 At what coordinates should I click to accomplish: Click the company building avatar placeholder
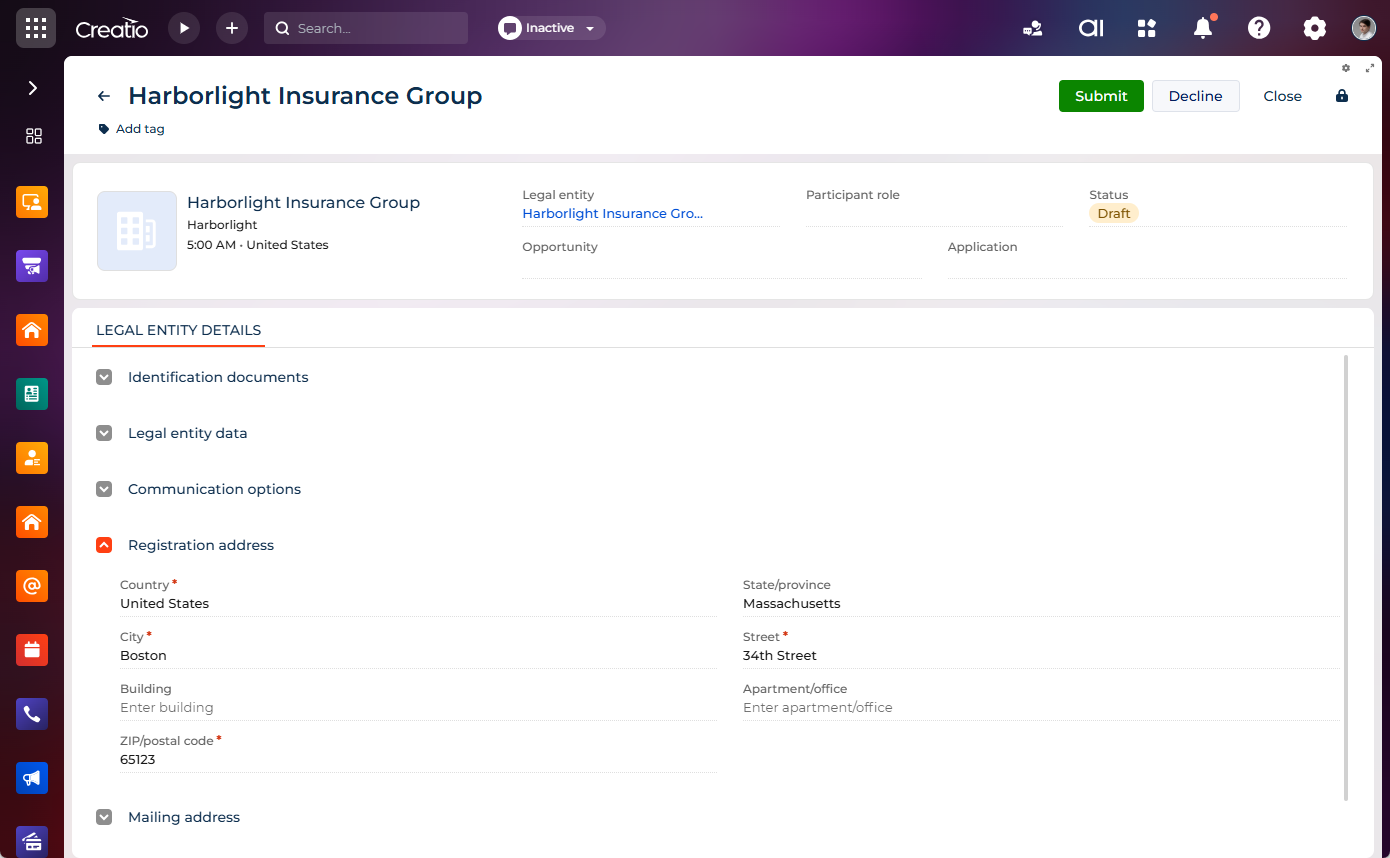pos(137,231)
